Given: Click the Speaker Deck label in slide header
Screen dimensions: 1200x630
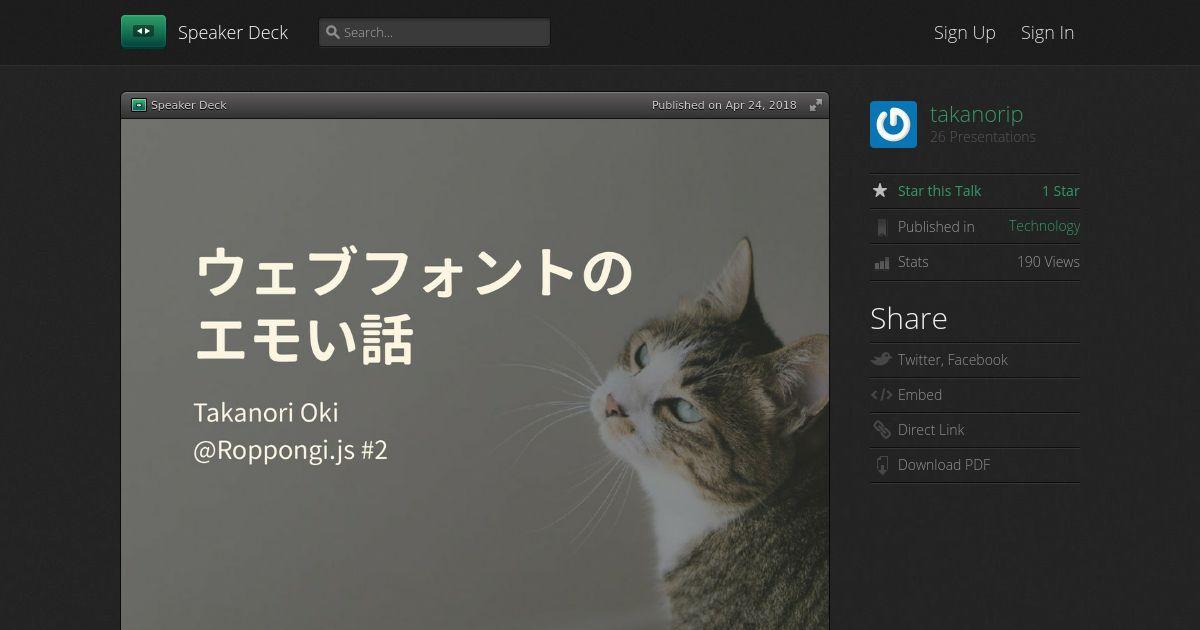Looking at the screenshot, I should (x=189, y=105).
